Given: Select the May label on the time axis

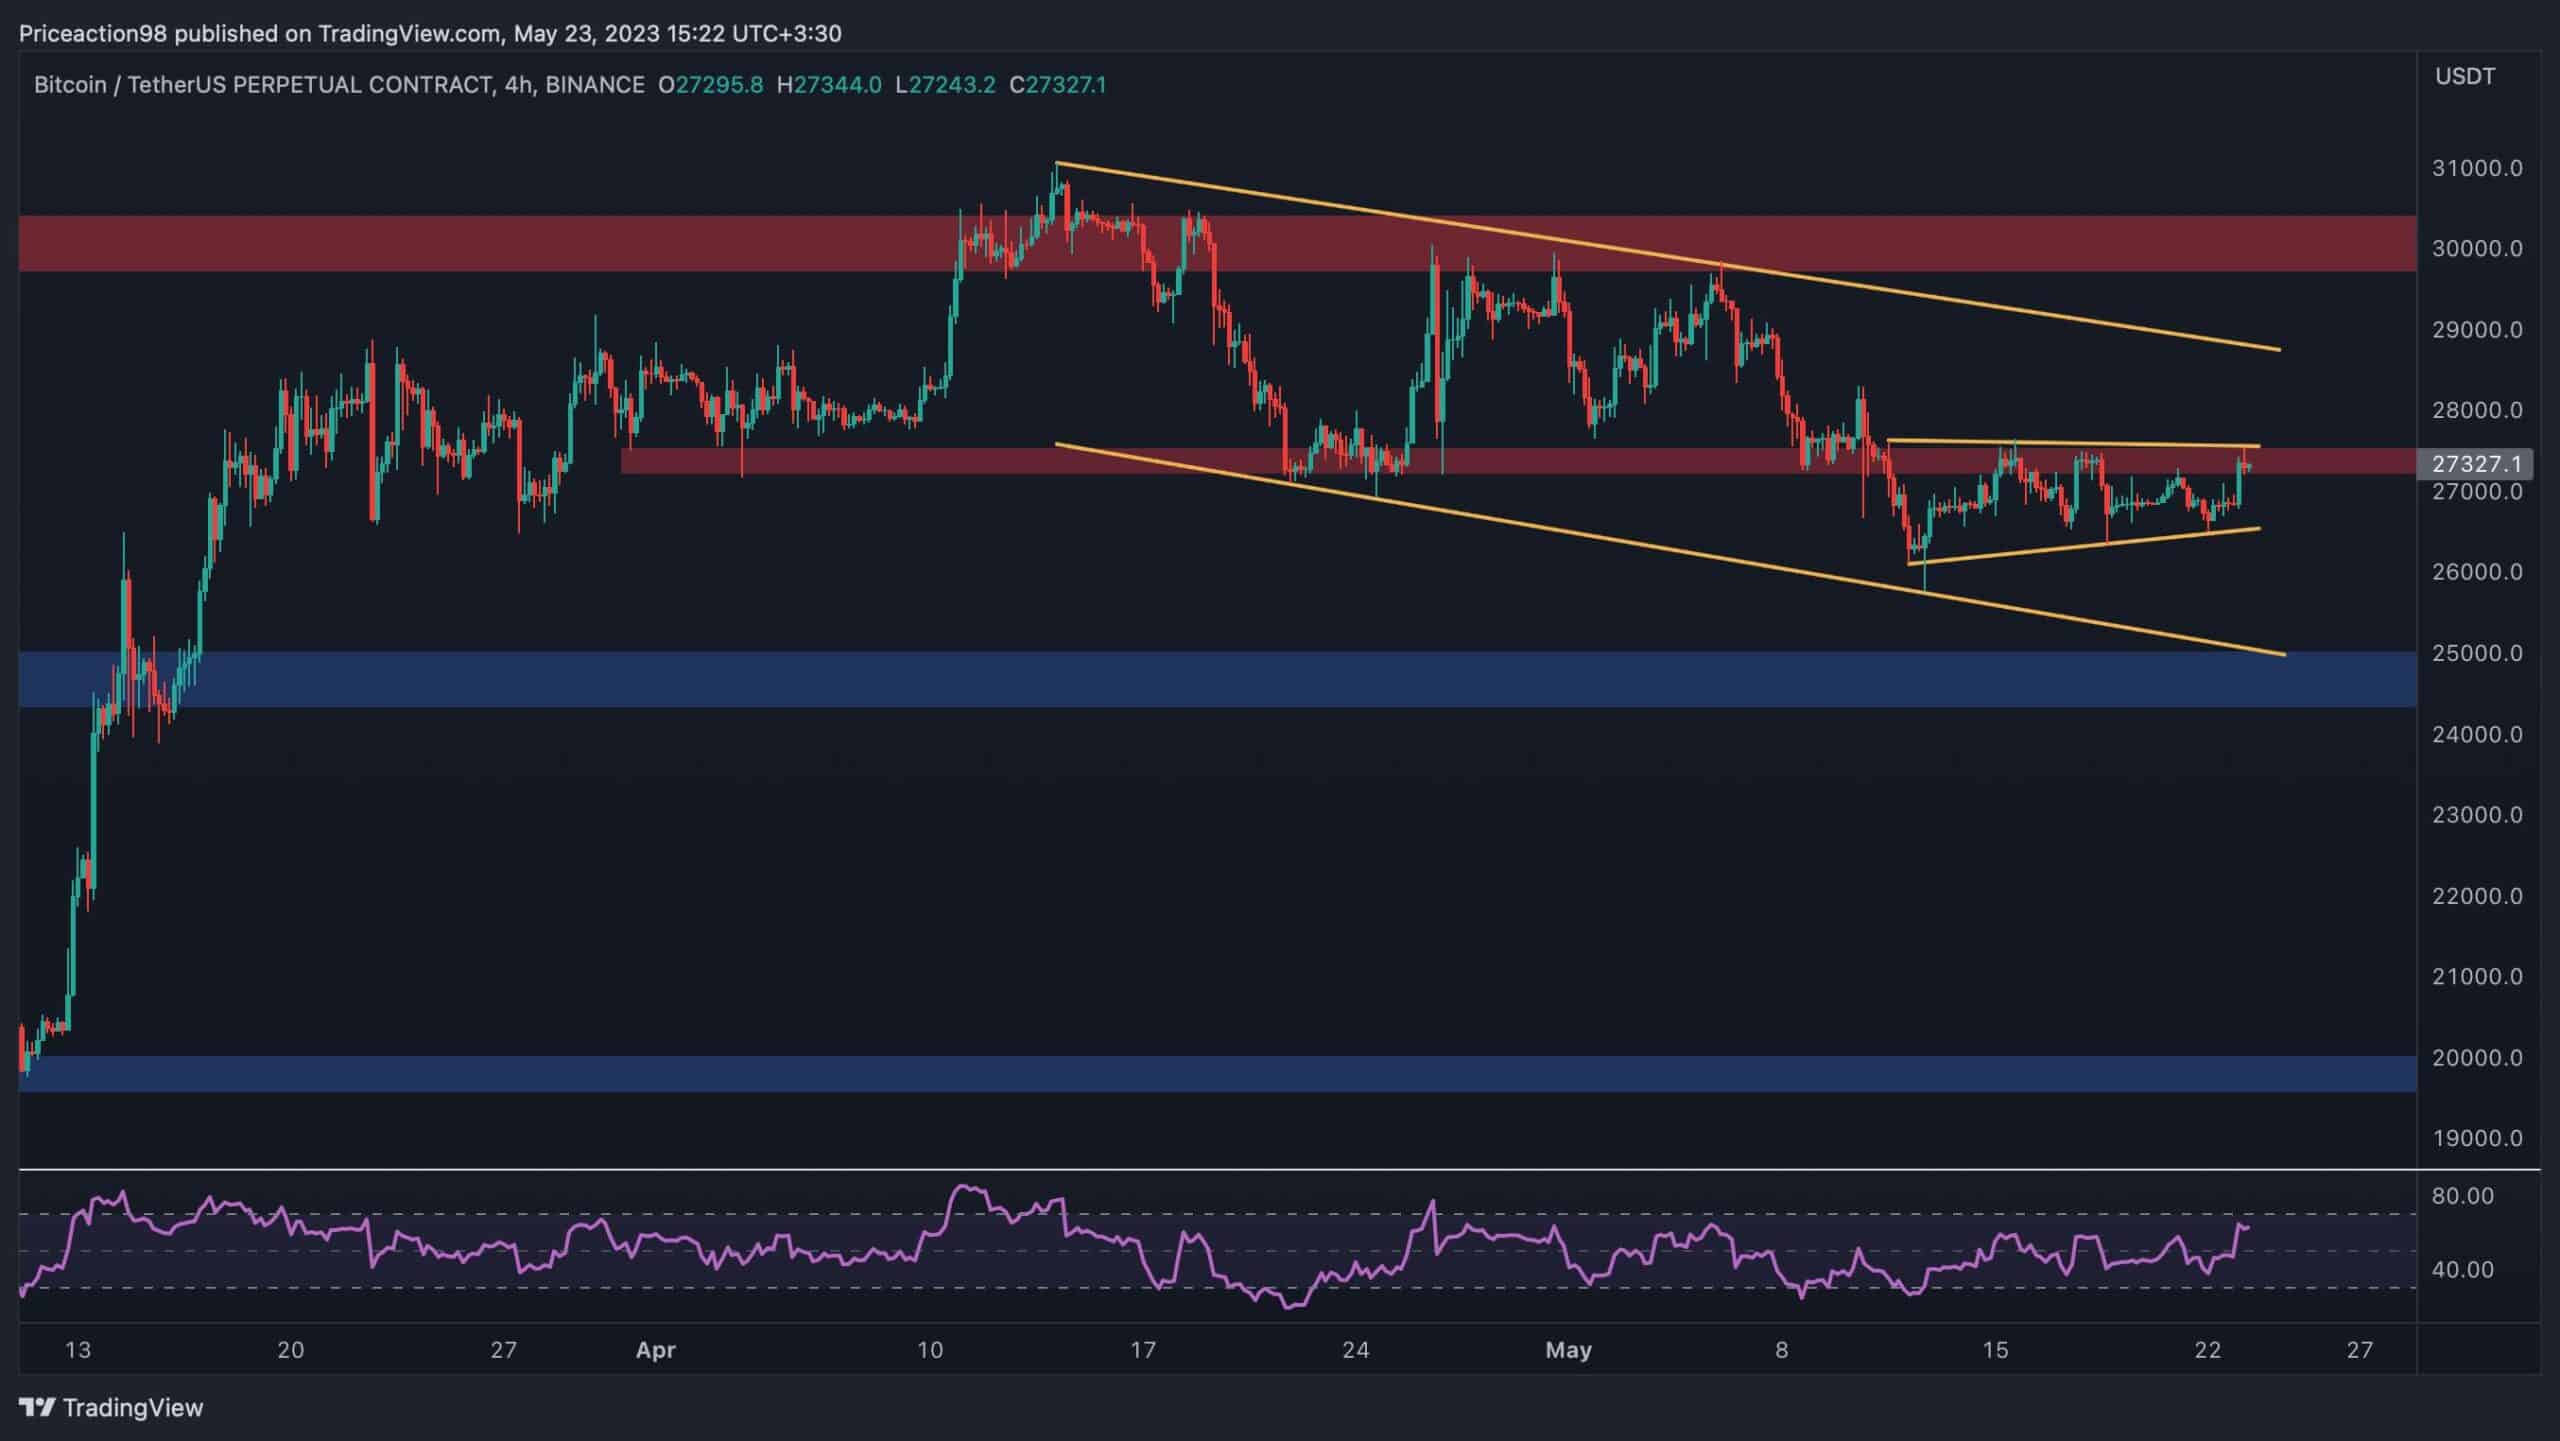Looking at the screenshot, I should click(1569, 1349).
